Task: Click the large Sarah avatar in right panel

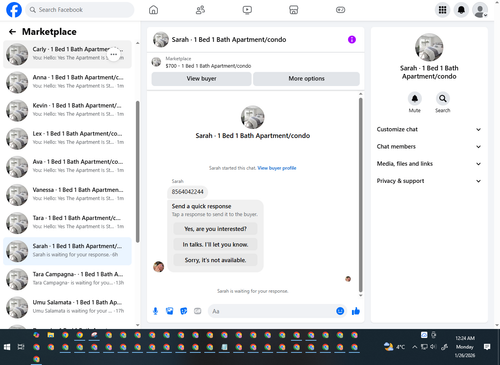Action: [x=429, y=47]
